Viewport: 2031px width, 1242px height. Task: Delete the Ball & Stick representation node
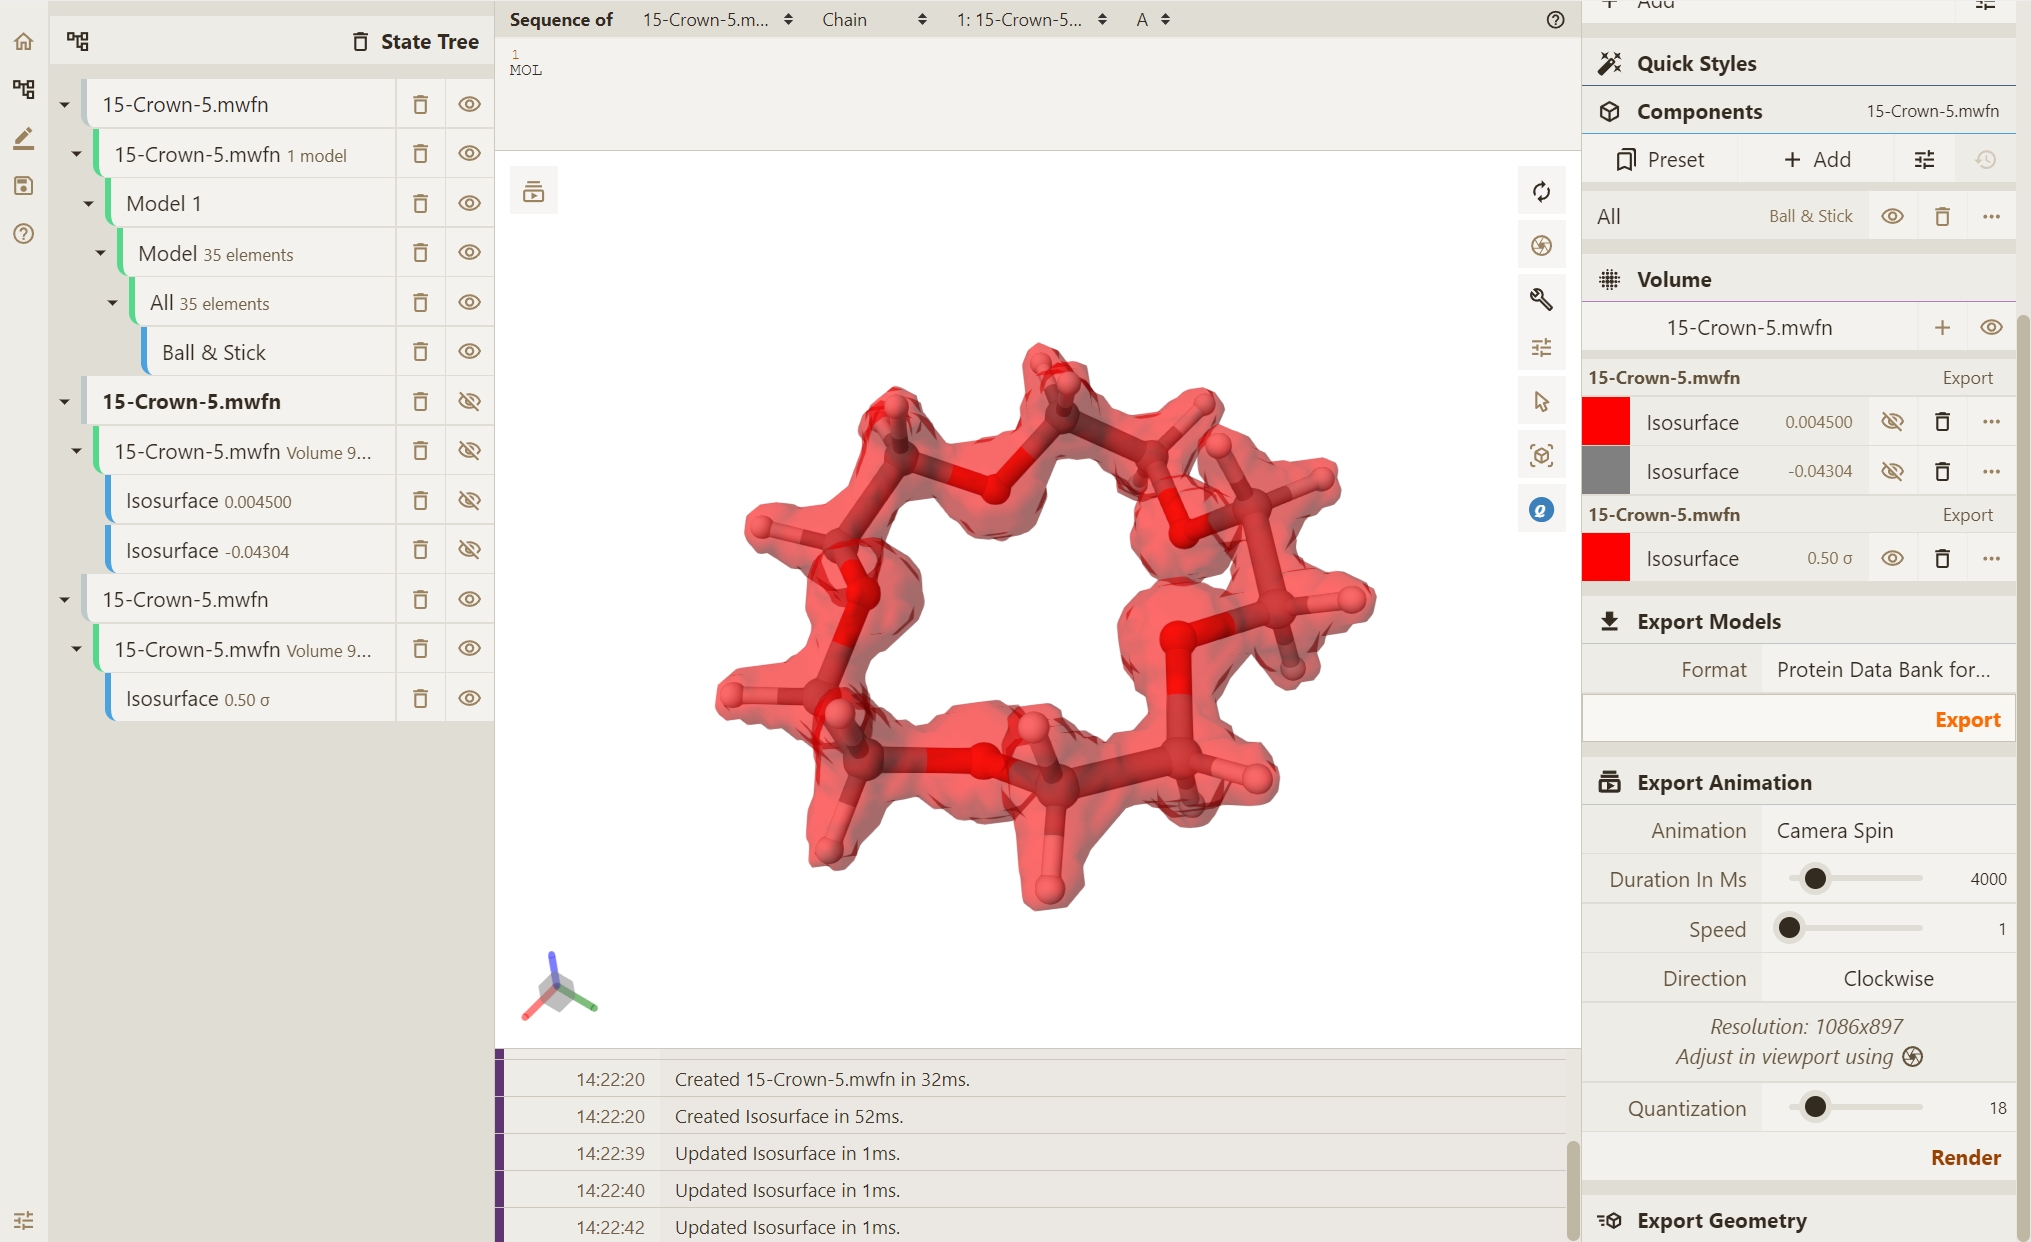[420, 352]
